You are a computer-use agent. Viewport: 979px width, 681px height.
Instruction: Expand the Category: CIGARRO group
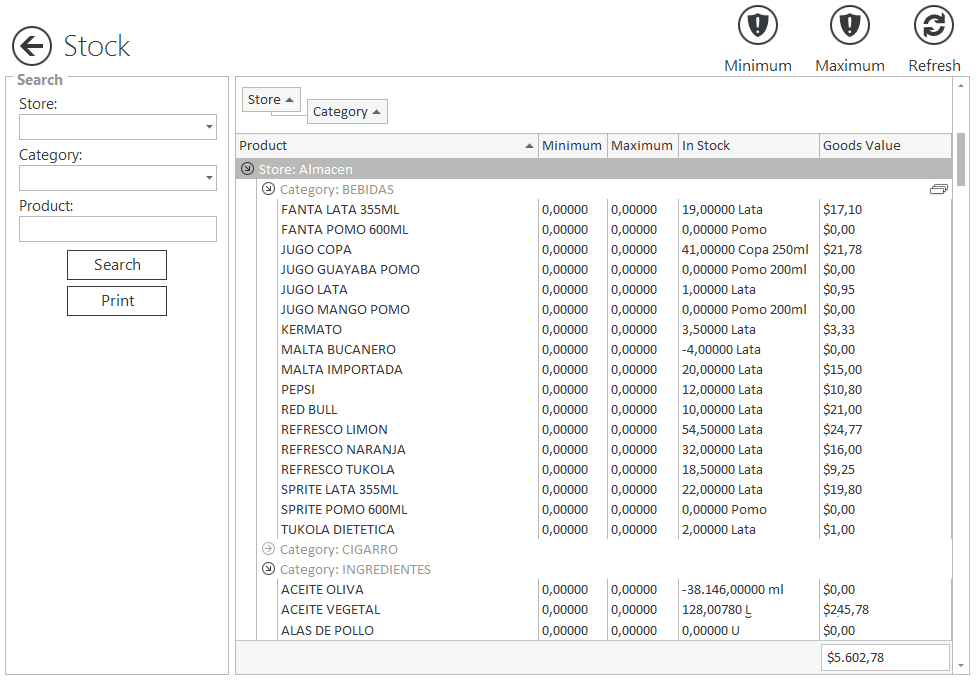(x=268, y=549)
